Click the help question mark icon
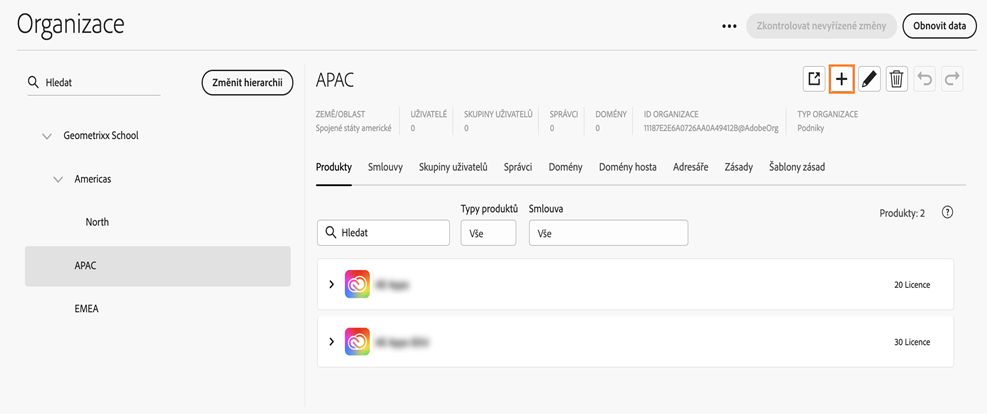 coord(947,213)
